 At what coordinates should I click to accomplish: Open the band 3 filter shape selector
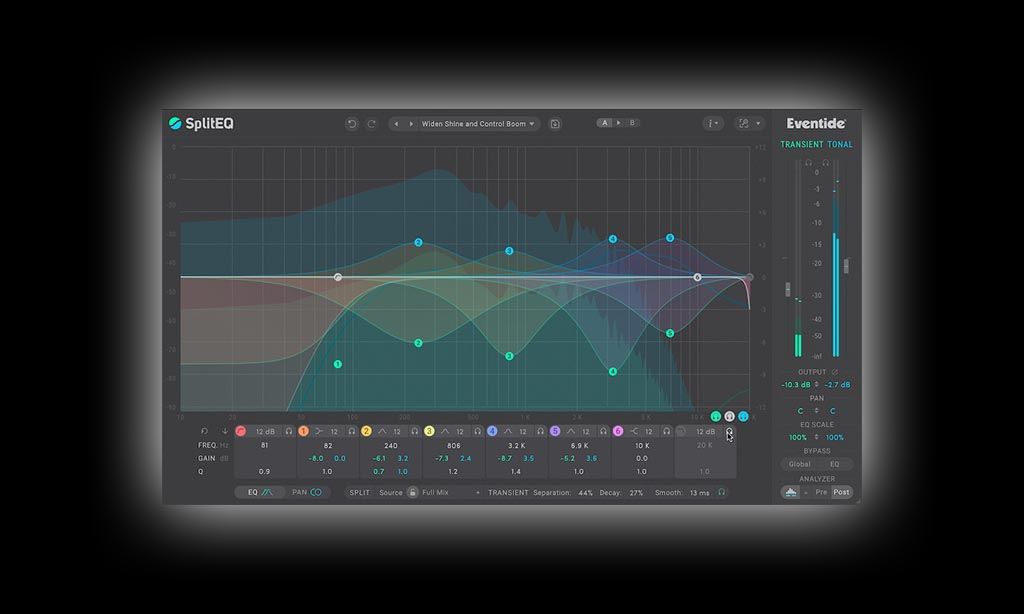point(445,431)
